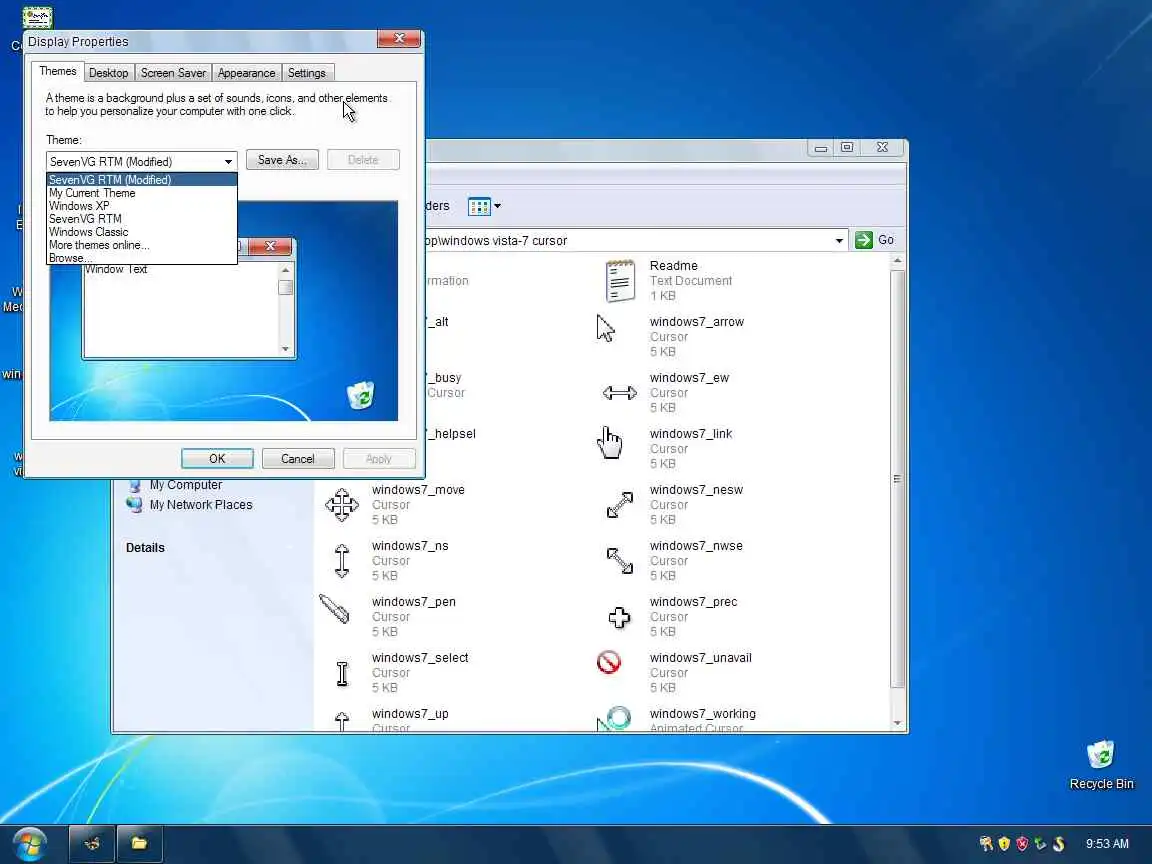Switch to the Settings tab

306,73
